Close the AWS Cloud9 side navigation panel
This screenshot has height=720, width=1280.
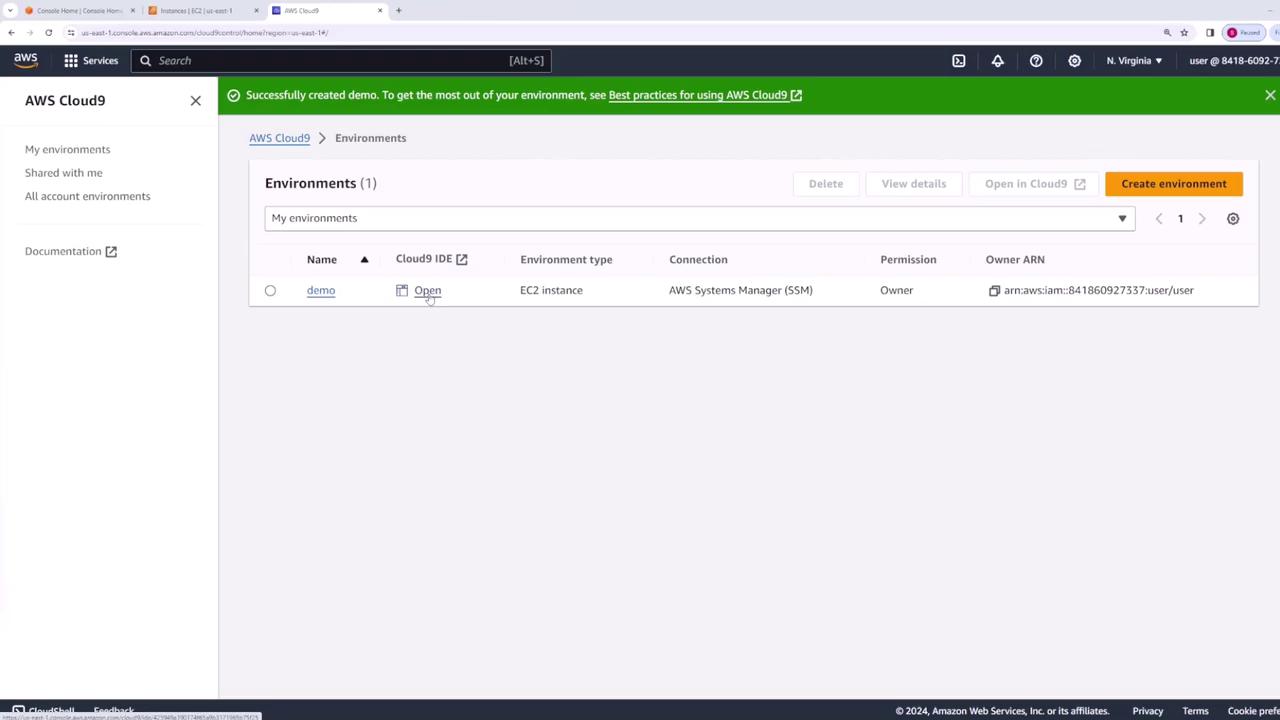196,101
